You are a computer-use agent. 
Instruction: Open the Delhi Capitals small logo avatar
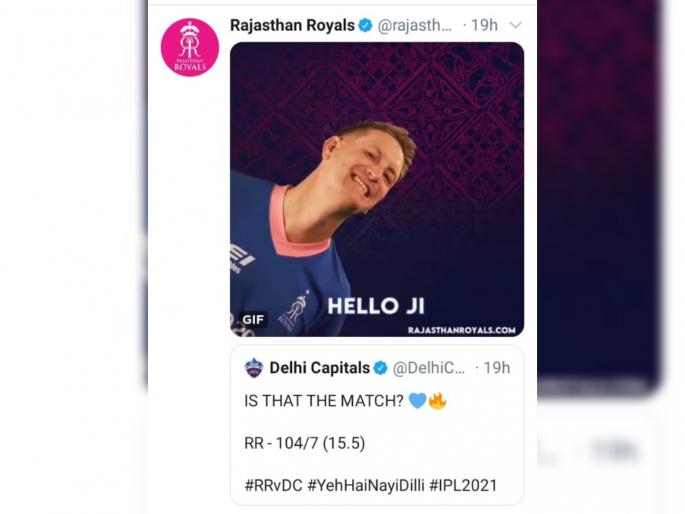click(254, 368)
